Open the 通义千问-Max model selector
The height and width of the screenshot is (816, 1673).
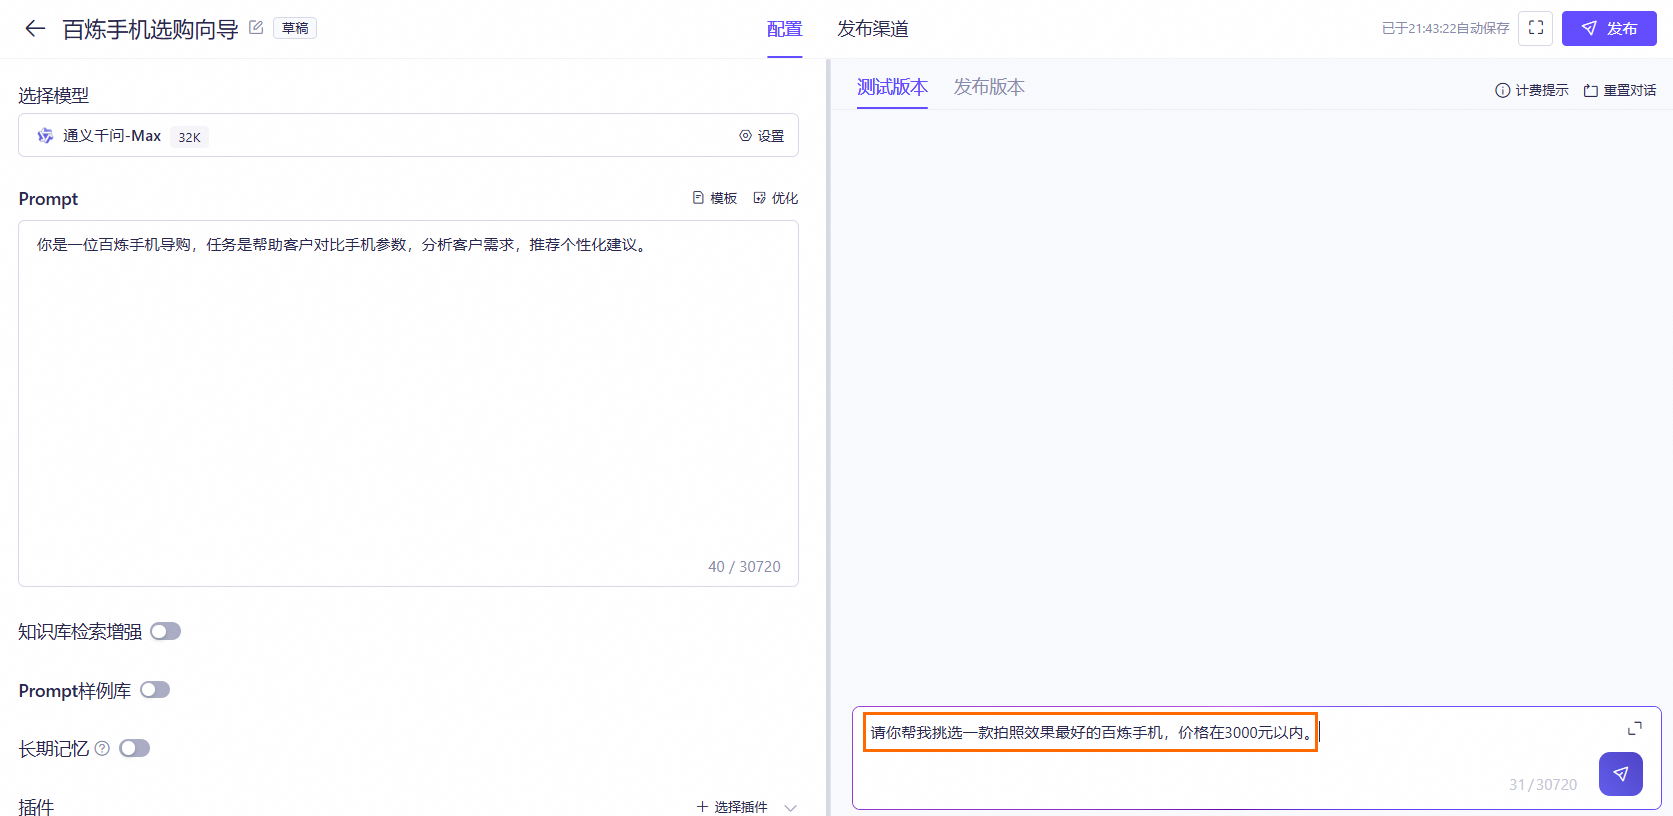(408, 135)
